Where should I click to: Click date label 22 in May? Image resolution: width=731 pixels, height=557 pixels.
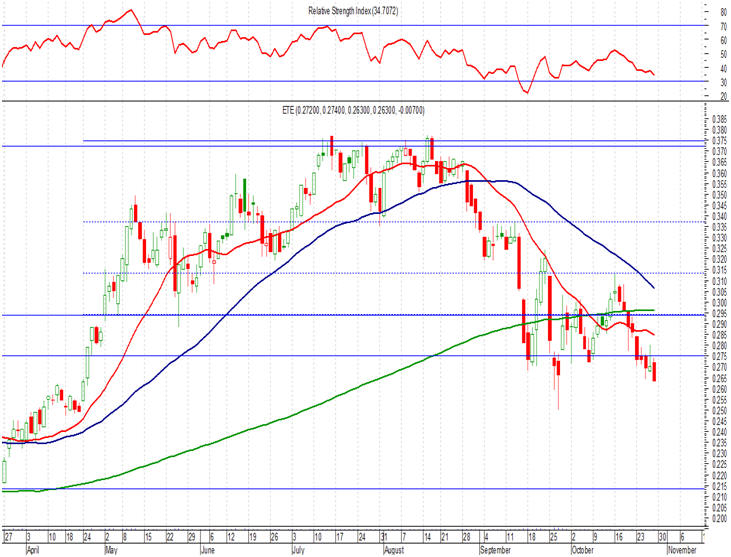[x=170, y=537]
